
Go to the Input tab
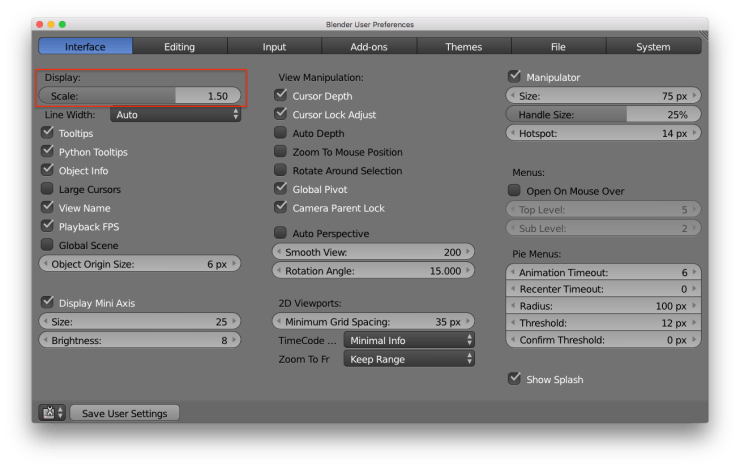(x=274, y=47)
